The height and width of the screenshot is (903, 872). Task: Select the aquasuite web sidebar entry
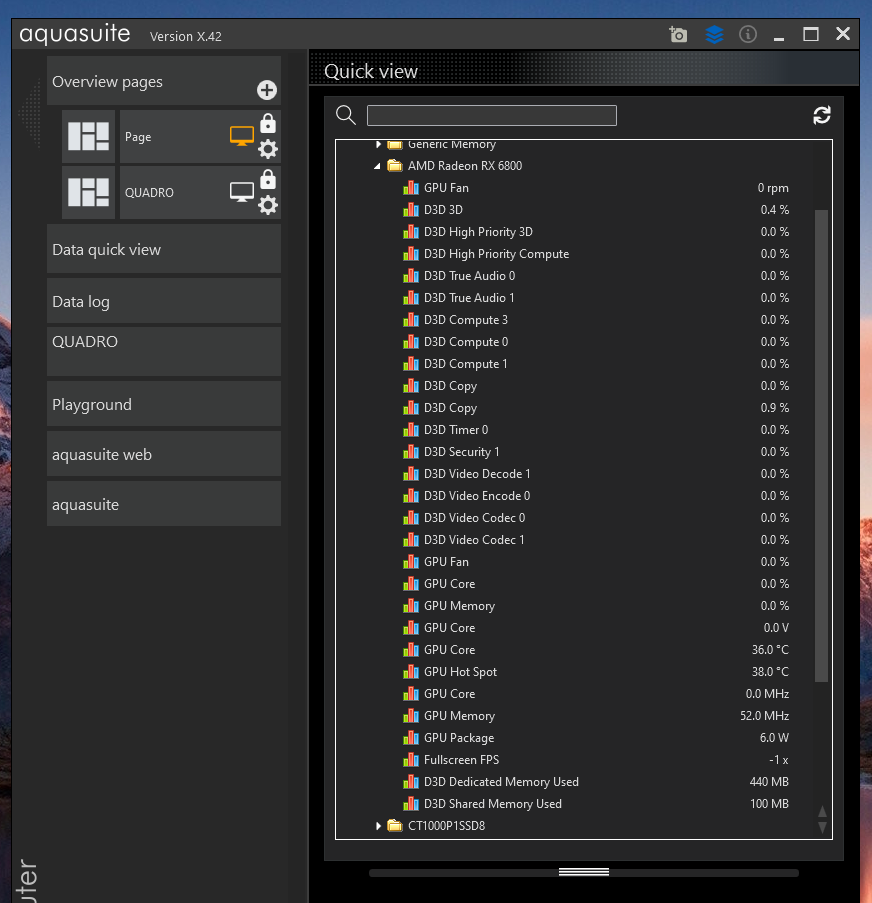pyautogui.click(x=164, y=454)
